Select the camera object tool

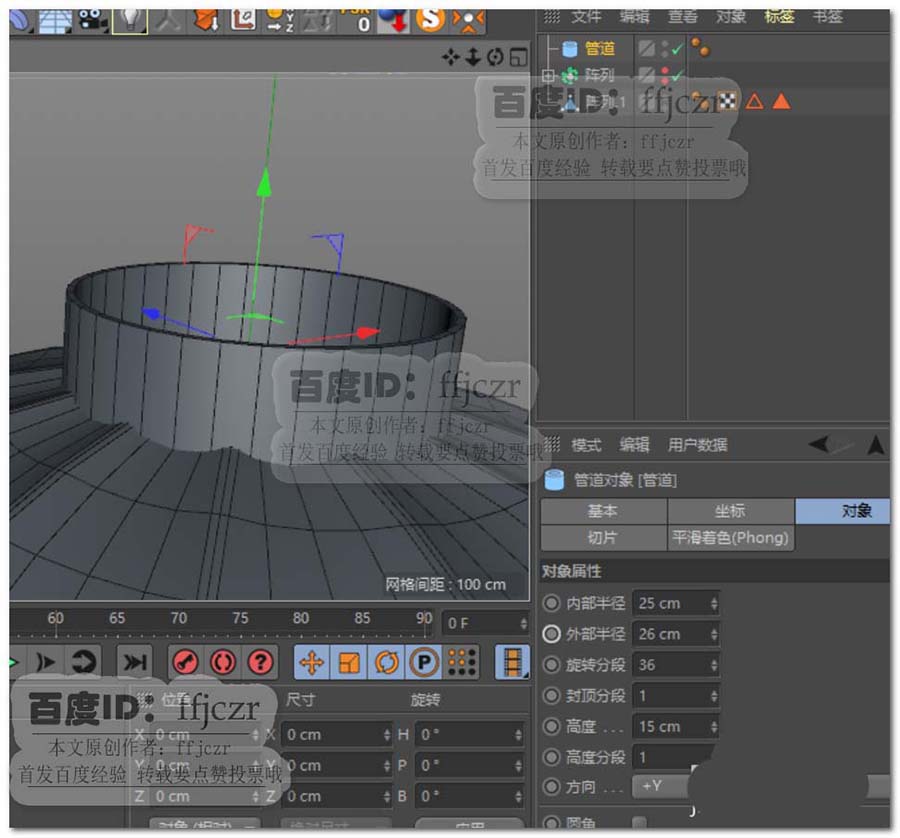tap(92, 21)
